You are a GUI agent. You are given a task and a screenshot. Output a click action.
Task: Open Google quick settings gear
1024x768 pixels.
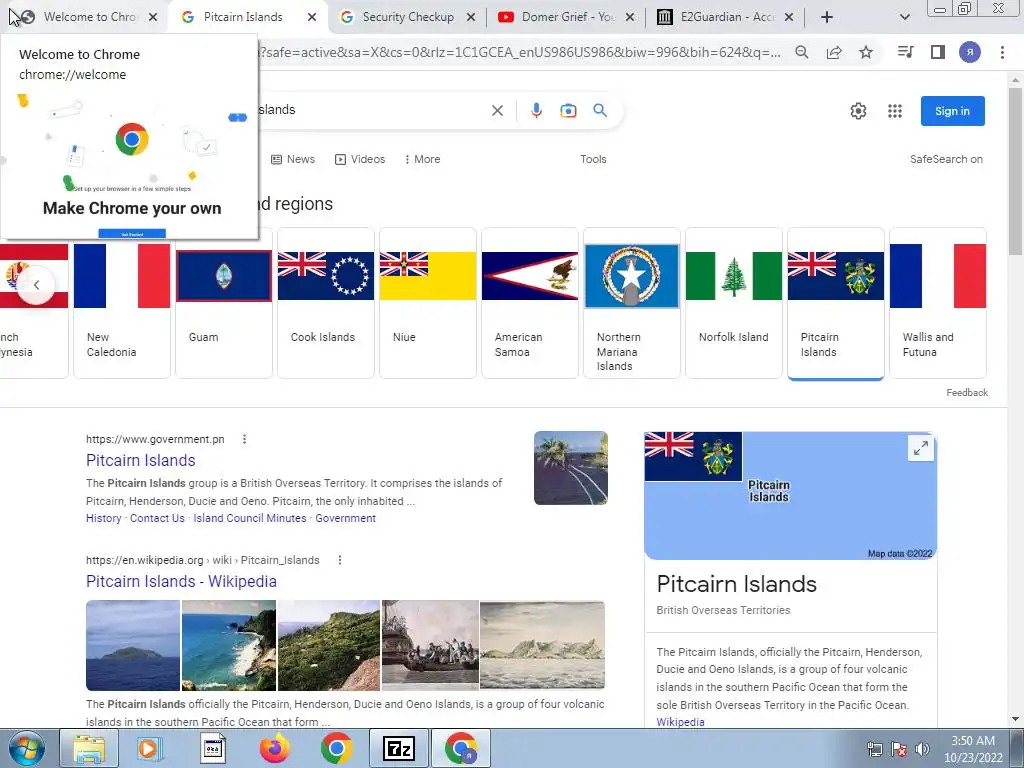pos(858,111)
